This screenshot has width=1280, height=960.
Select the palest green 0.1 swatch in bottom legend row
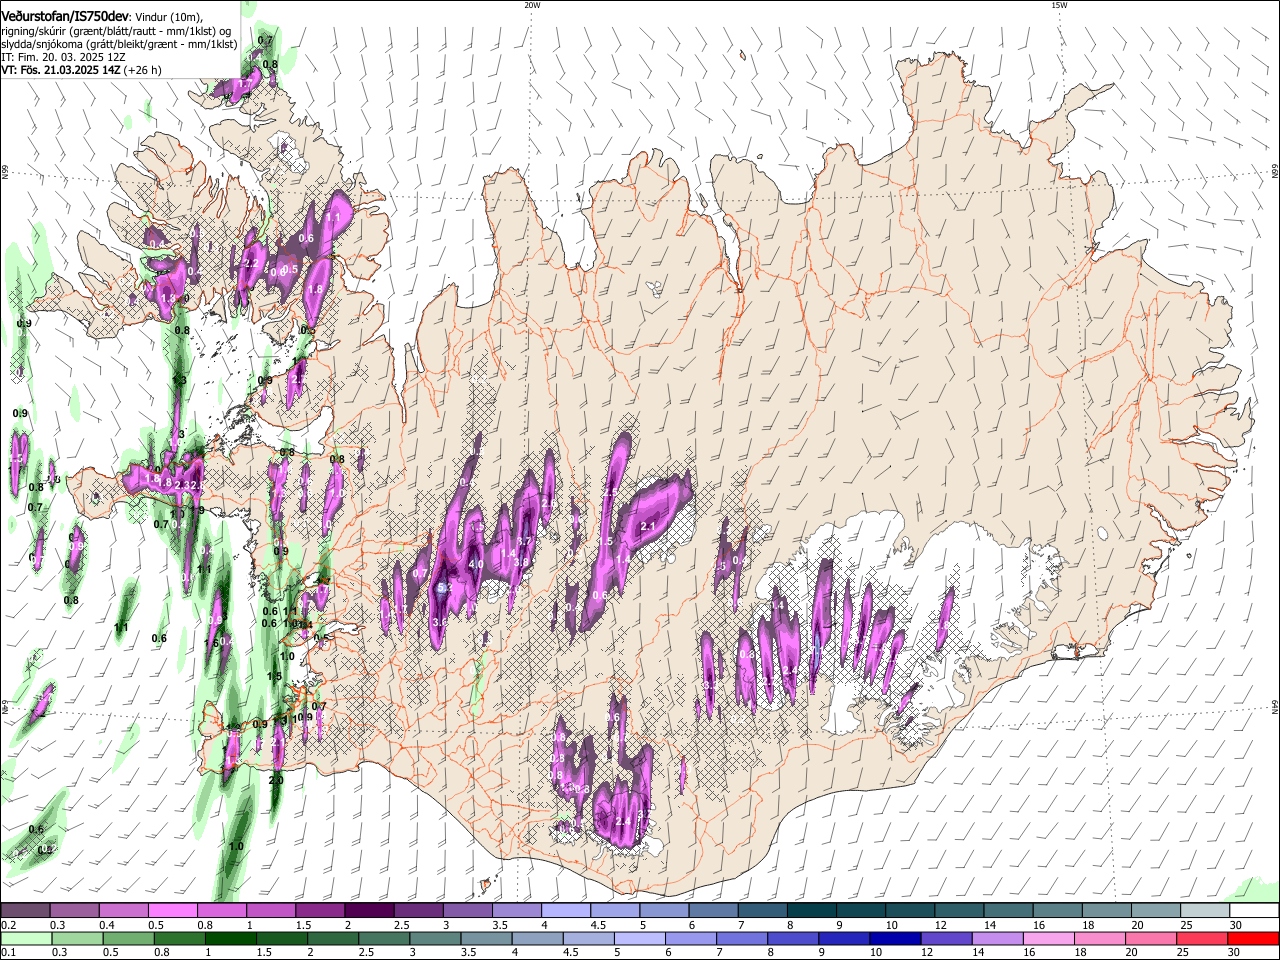coord(25,938)
